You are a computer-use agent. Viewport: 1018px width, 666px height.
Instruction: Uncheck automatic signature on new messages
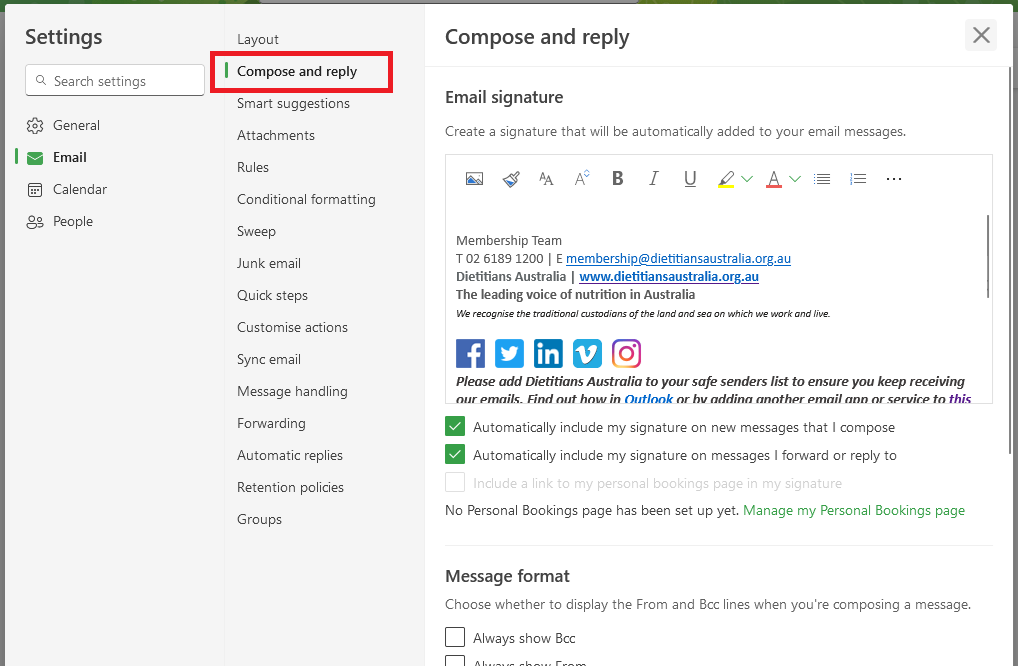[x=455, y=427]
